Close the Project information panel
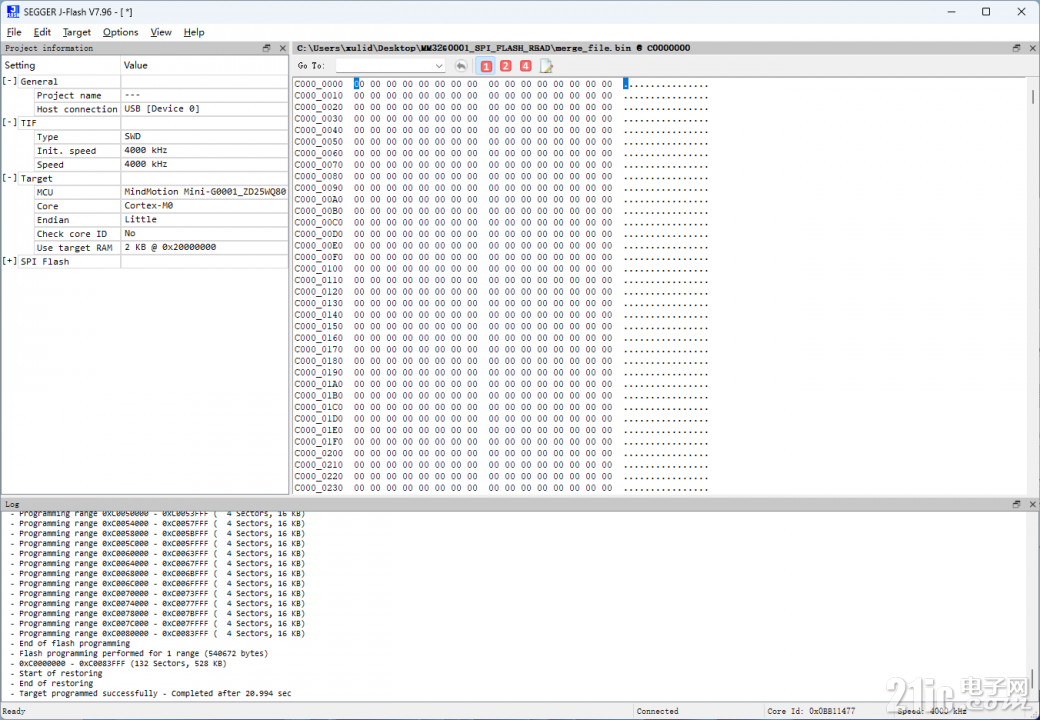 point(283,48)
